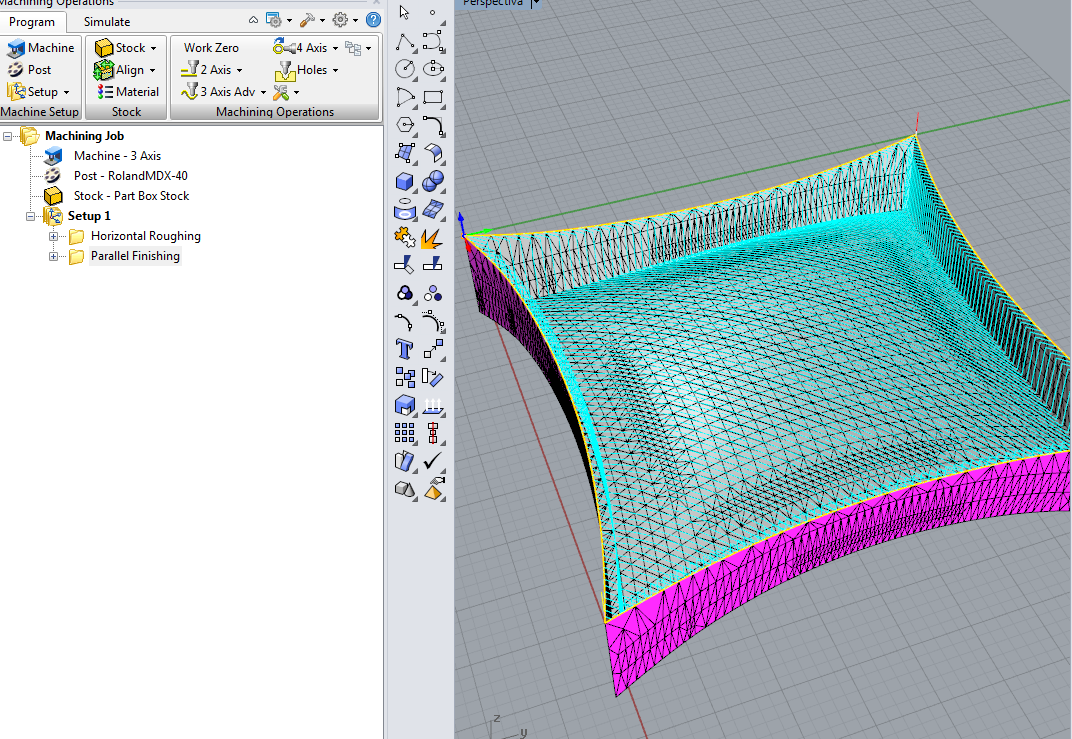The image size is (1072, 739).
Task: Choose the Polyline drawing tool
Action: pos(405,42)
